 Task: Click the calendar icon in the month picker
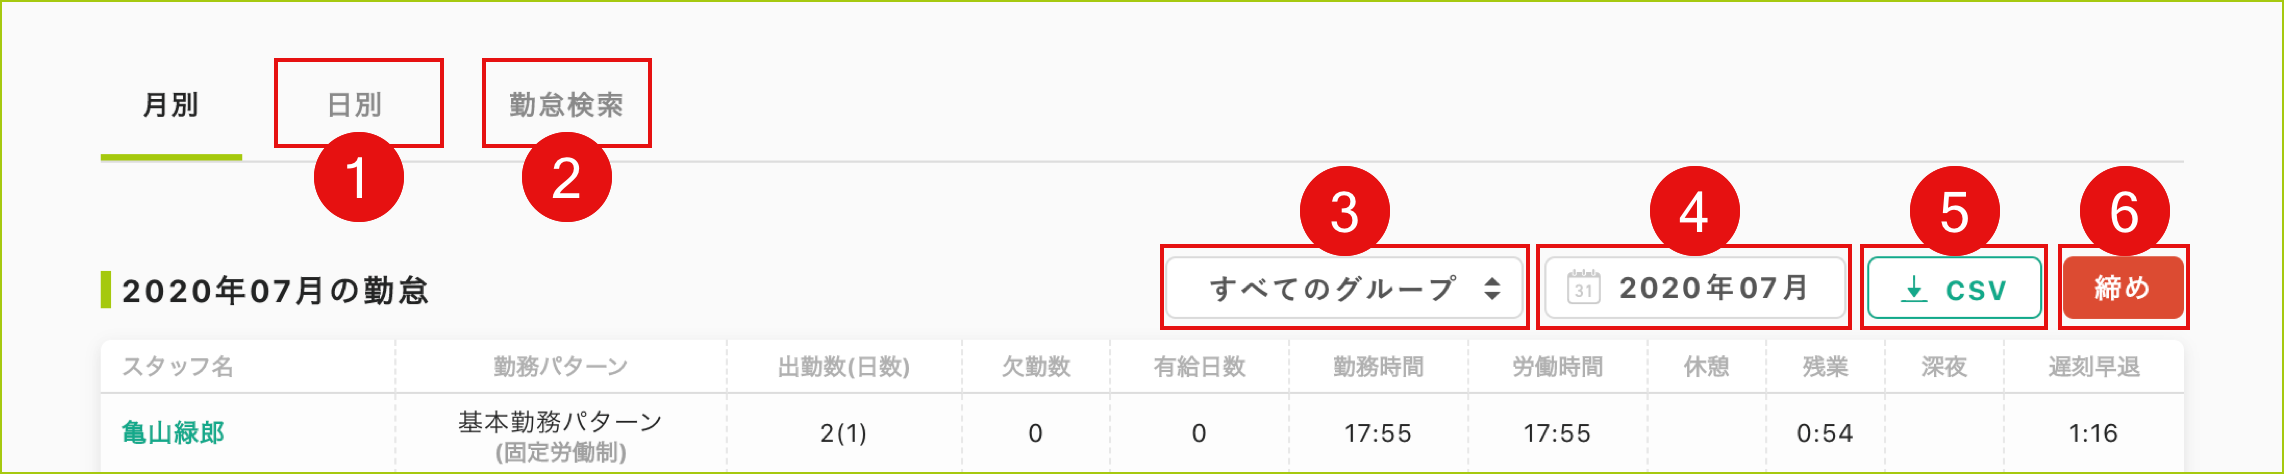[x=1583, y=288]
